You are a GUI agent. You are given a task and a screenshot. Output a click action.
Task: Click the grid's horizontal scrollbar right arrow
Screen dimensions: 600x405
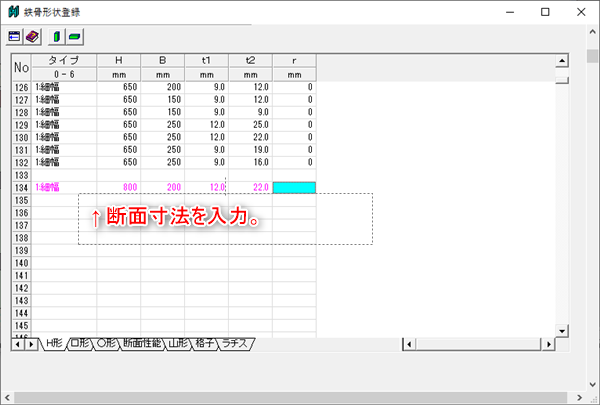tap(548, 344)
